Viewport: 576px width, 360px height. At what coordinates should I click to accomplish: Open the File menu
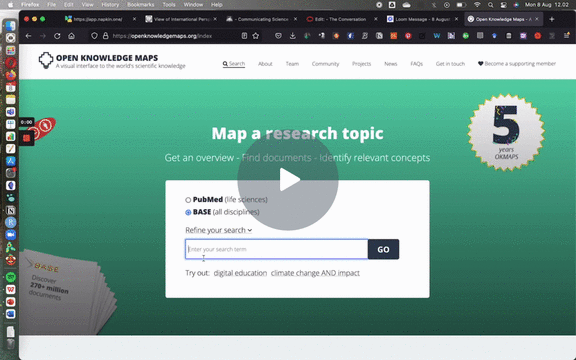pyautogui.click(x=51, y=5)
